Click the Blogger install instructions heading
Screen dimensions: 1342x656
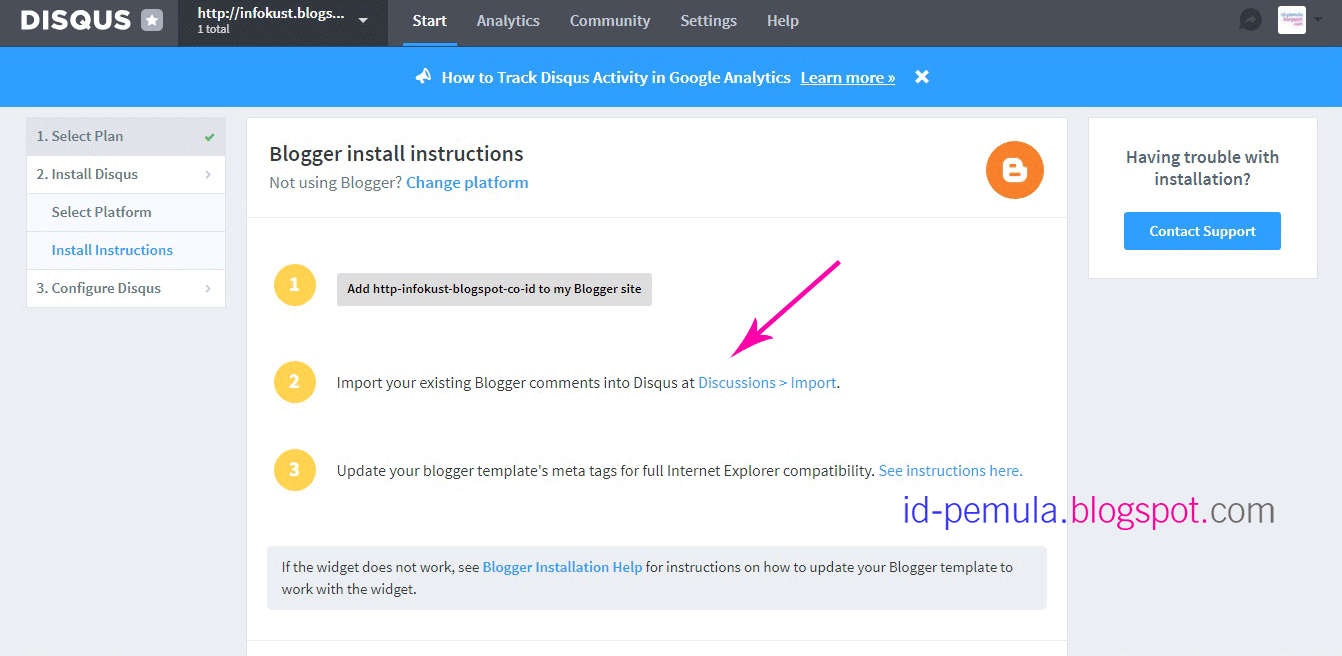396,154
